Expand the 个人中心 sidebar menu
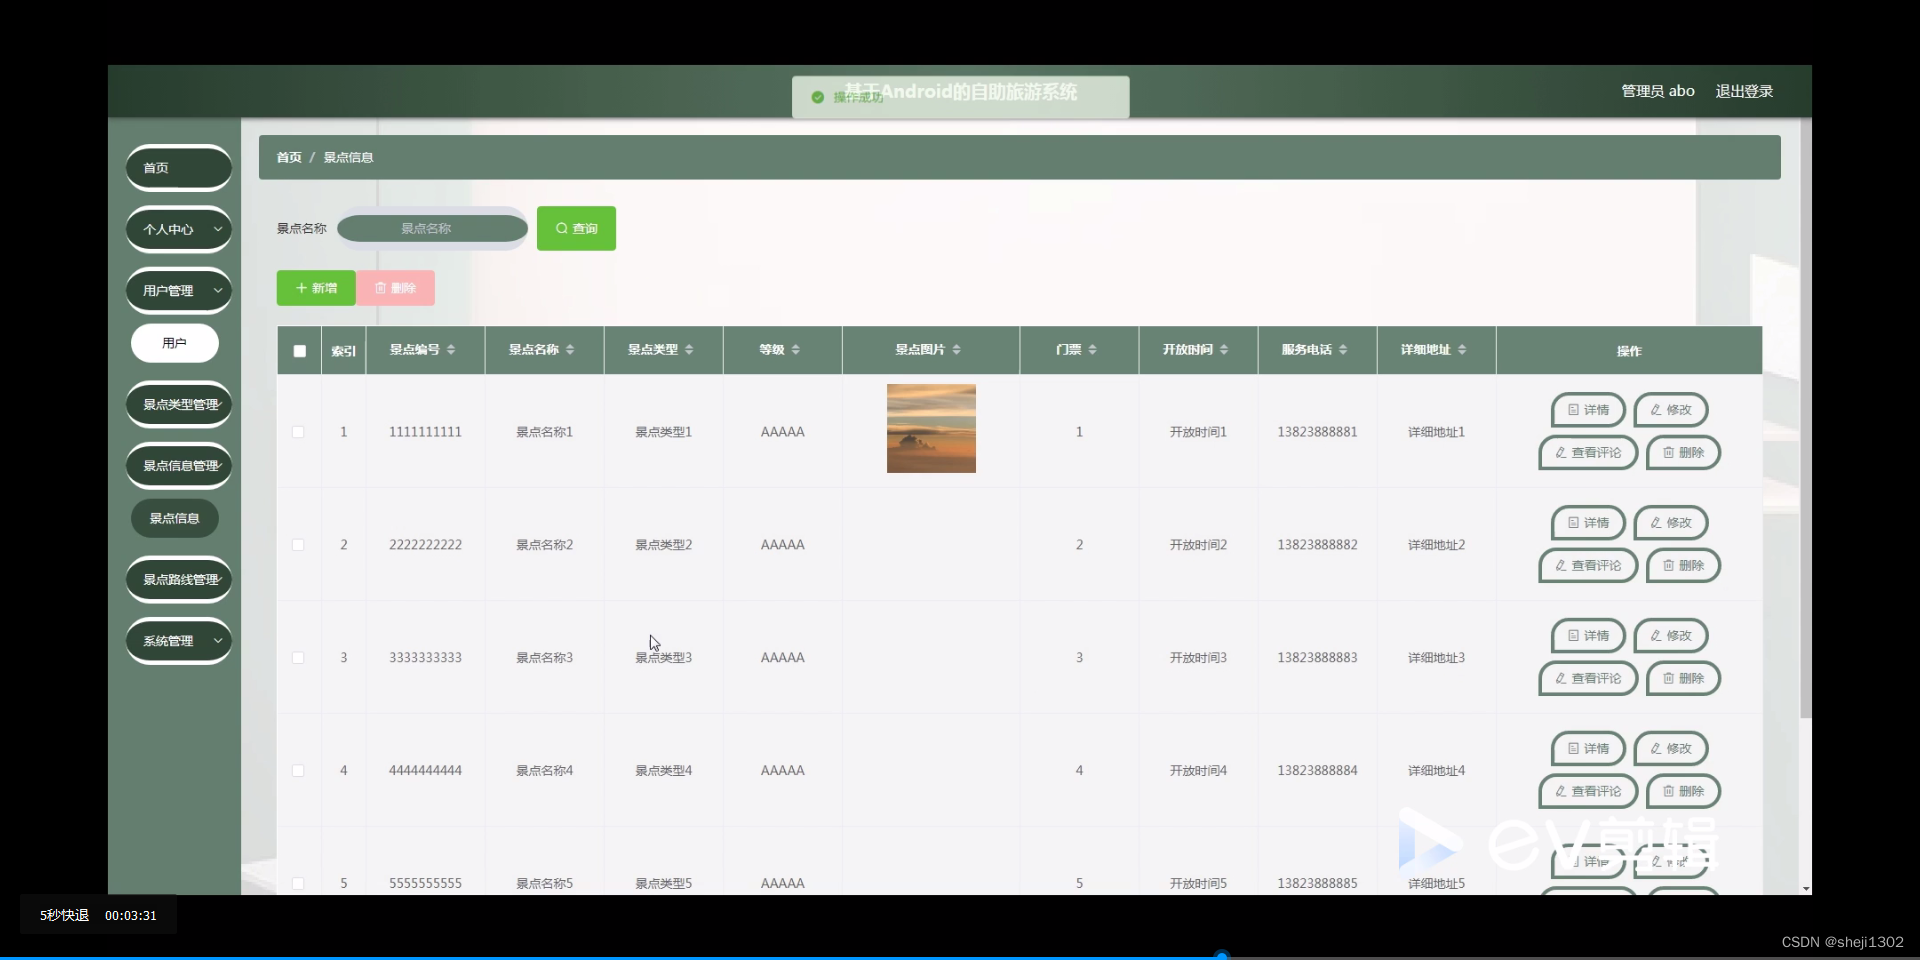Screen dimensions: 1920x960 click(x=178, y=229)
